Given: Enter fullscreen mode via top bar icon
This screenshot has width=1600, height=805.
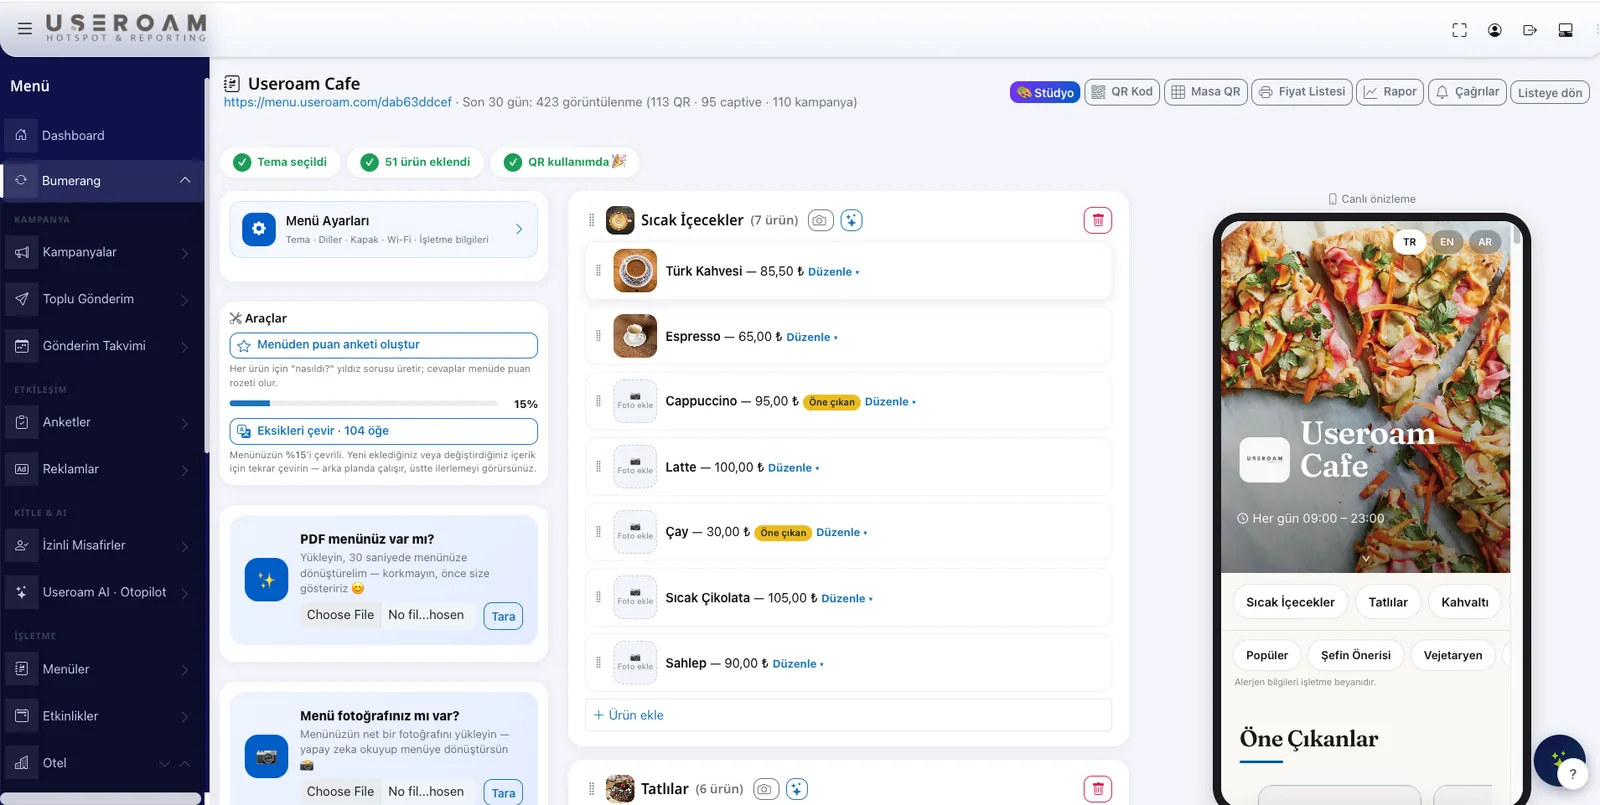Looking at the screenshot, I should coord(1459,30).
